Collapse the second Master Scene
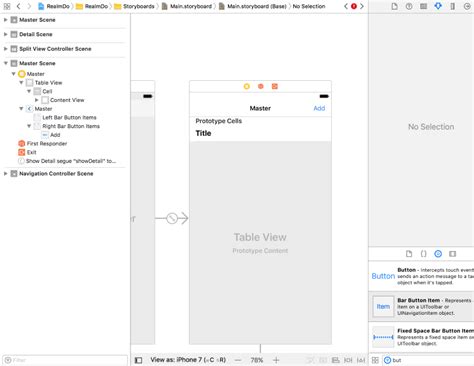This screenshot has height=366, width=474. 5,63
